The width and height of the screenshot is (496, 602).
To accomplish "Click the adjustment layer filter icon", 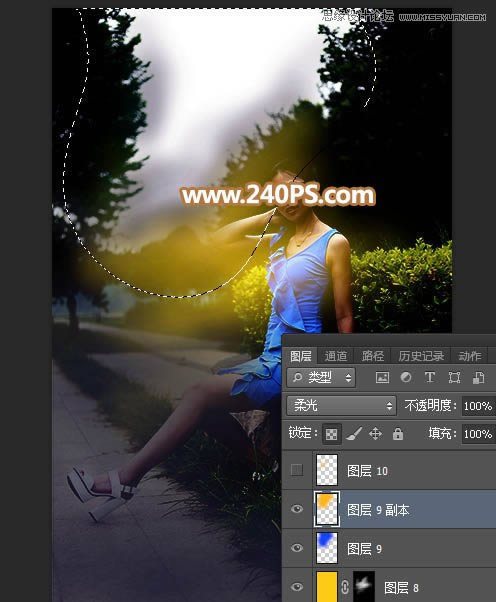I will click(406, 377).
